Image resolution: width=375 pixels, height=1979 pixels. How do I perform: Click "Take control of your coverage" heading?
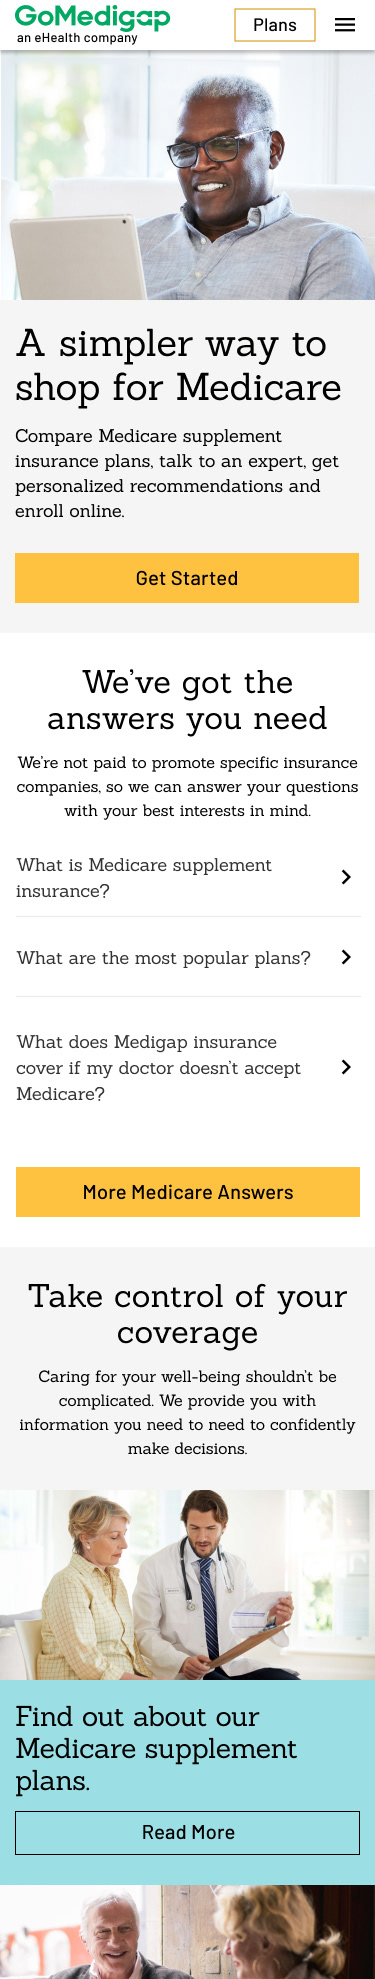187,1314
